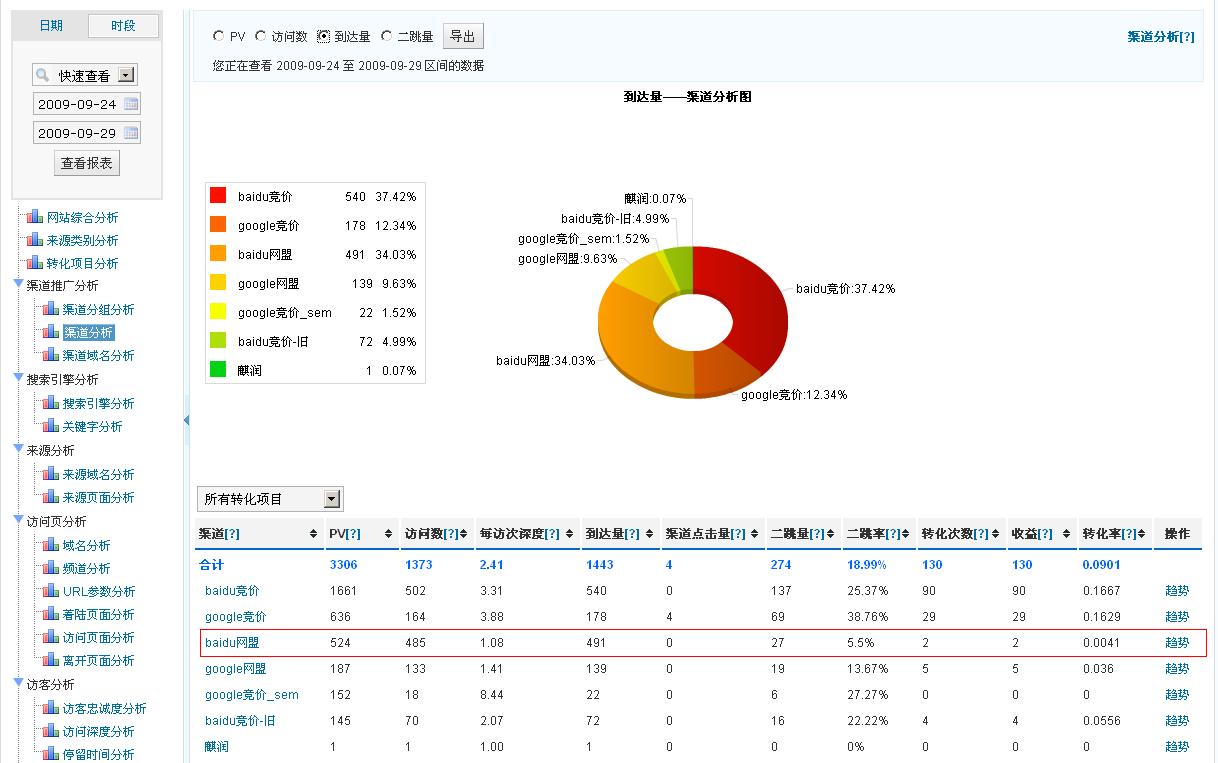Screen dimensions: 1218x763
Task: Click sort arrows in PV column header
Action: 389,534
